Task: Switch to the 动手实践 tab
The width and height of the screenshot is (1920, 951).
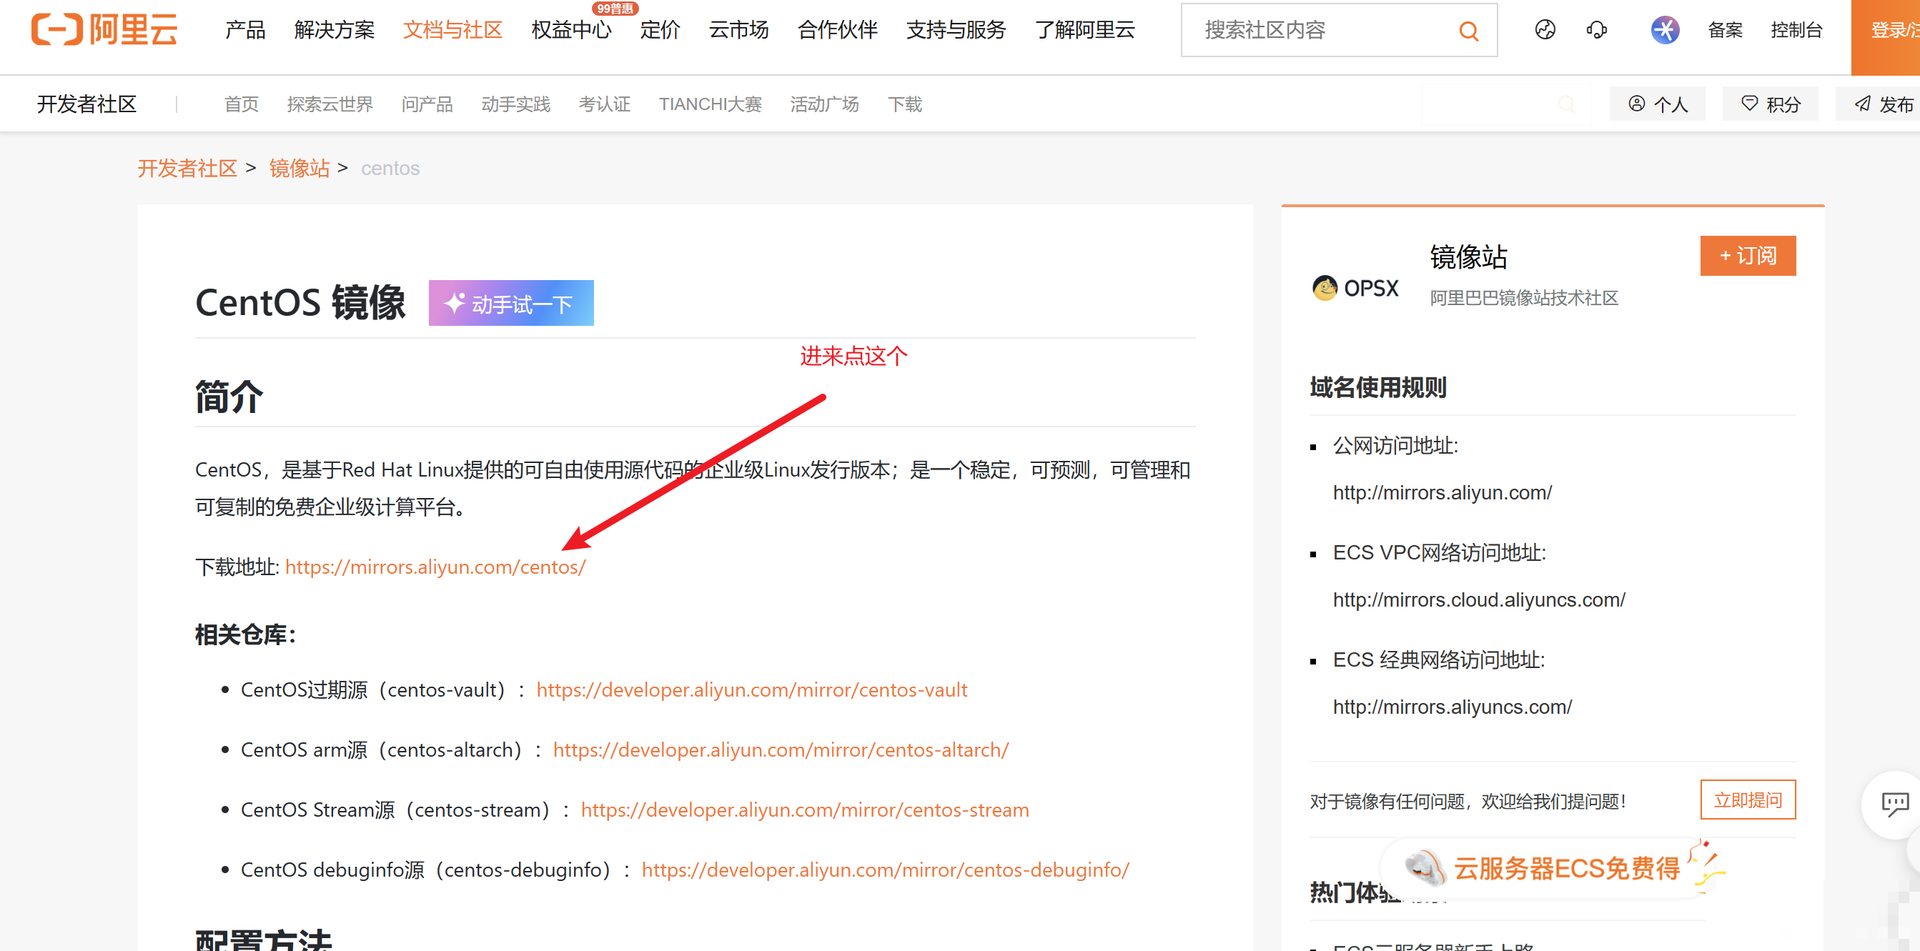Action: [516, 104]
